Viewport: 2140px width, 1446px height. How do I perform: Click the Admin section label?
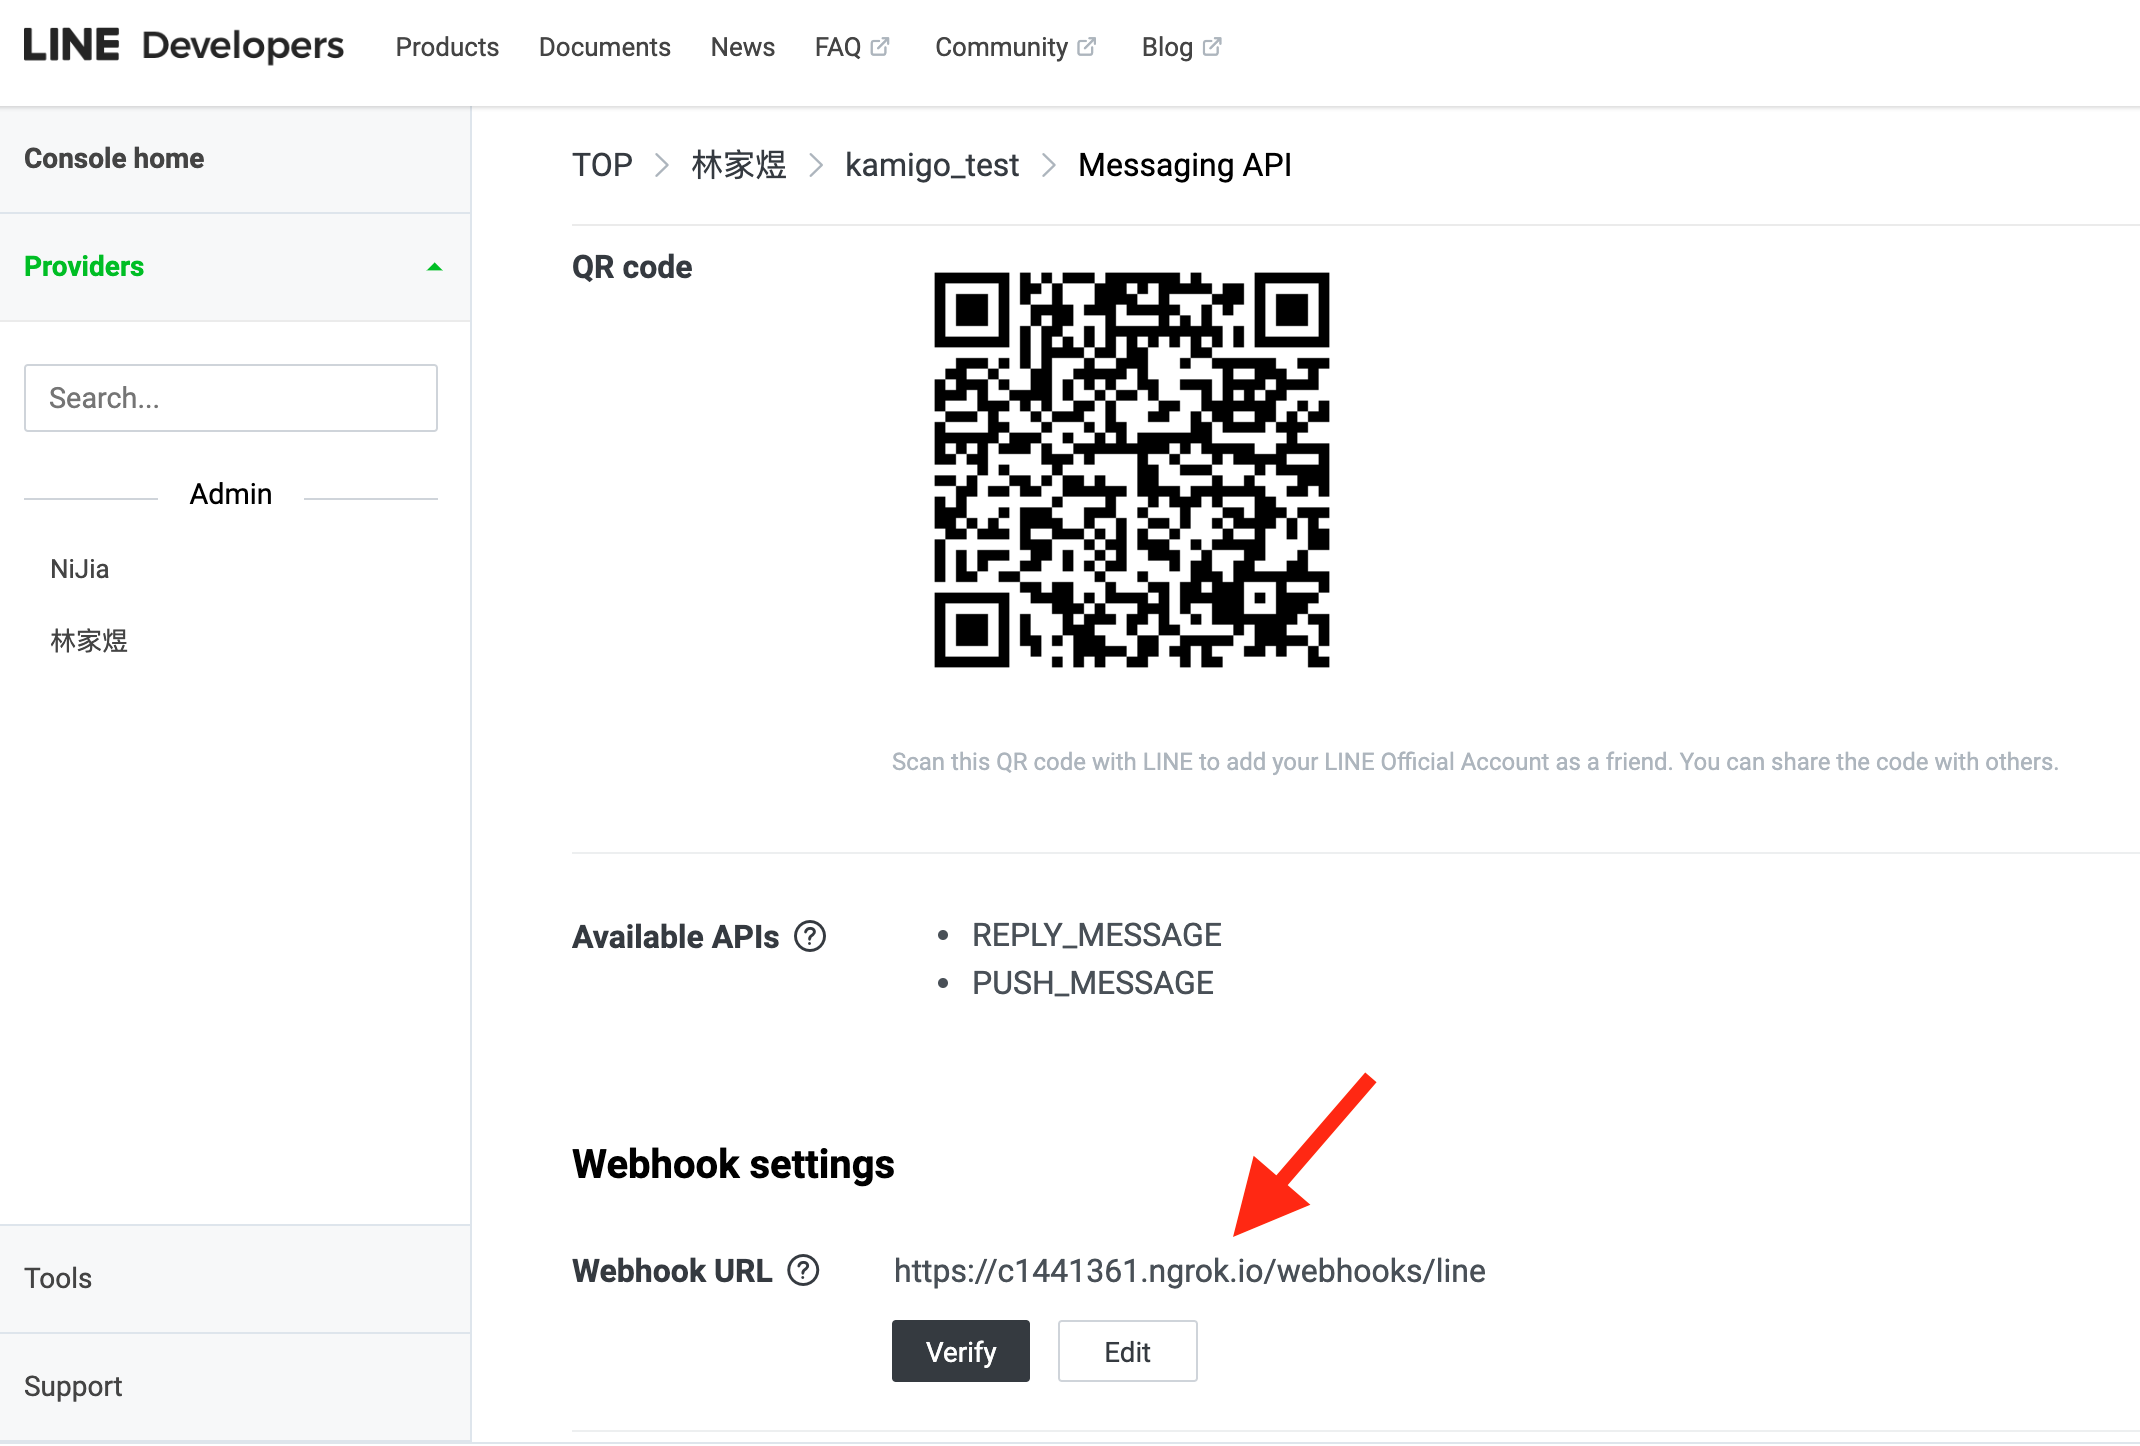point(231,494)
